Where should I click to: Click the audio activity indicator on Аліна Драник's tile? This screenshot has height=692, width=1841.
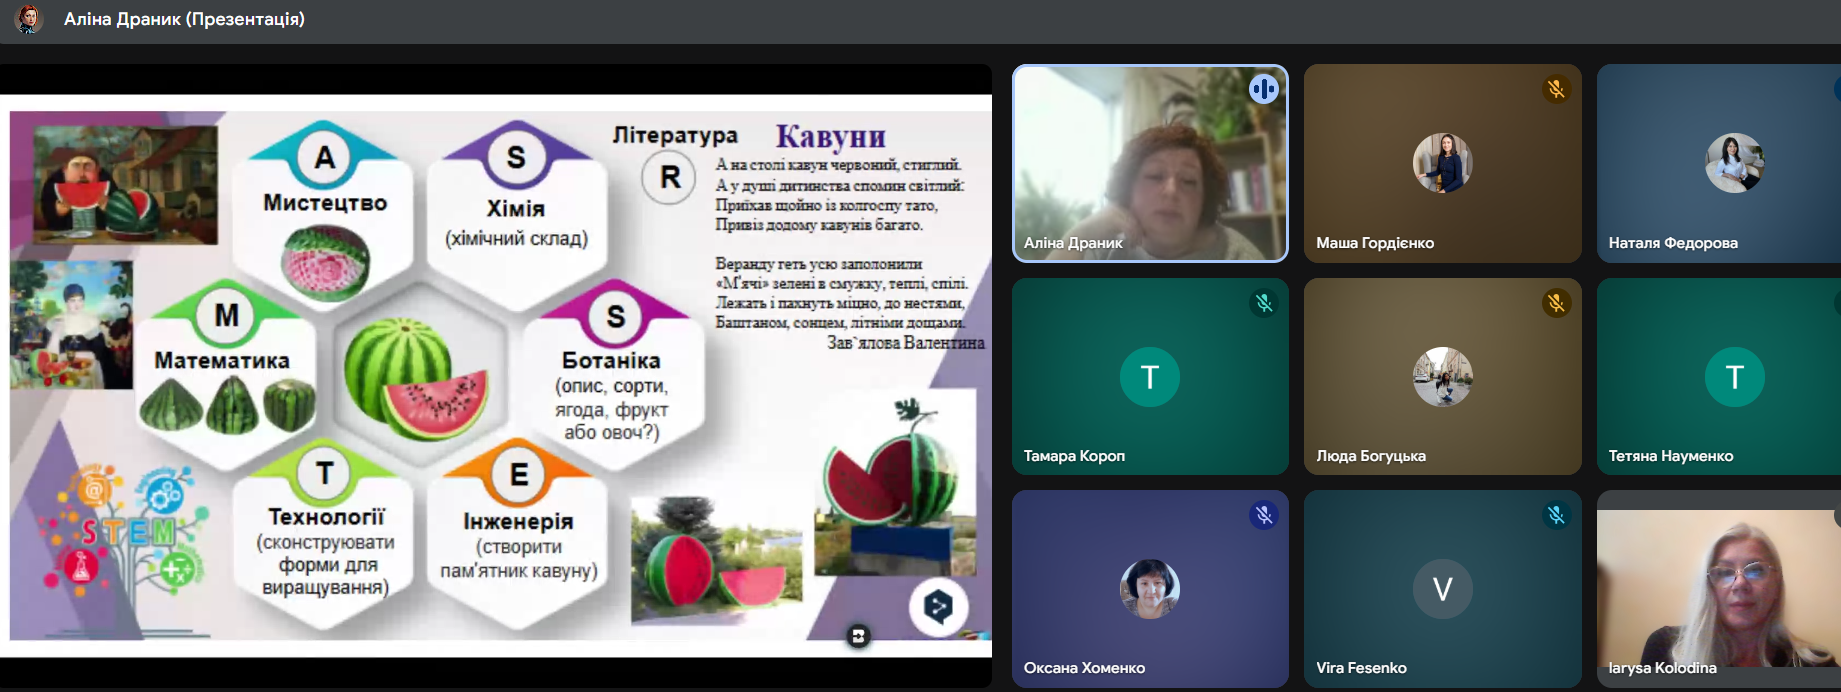click(1263, 89)
